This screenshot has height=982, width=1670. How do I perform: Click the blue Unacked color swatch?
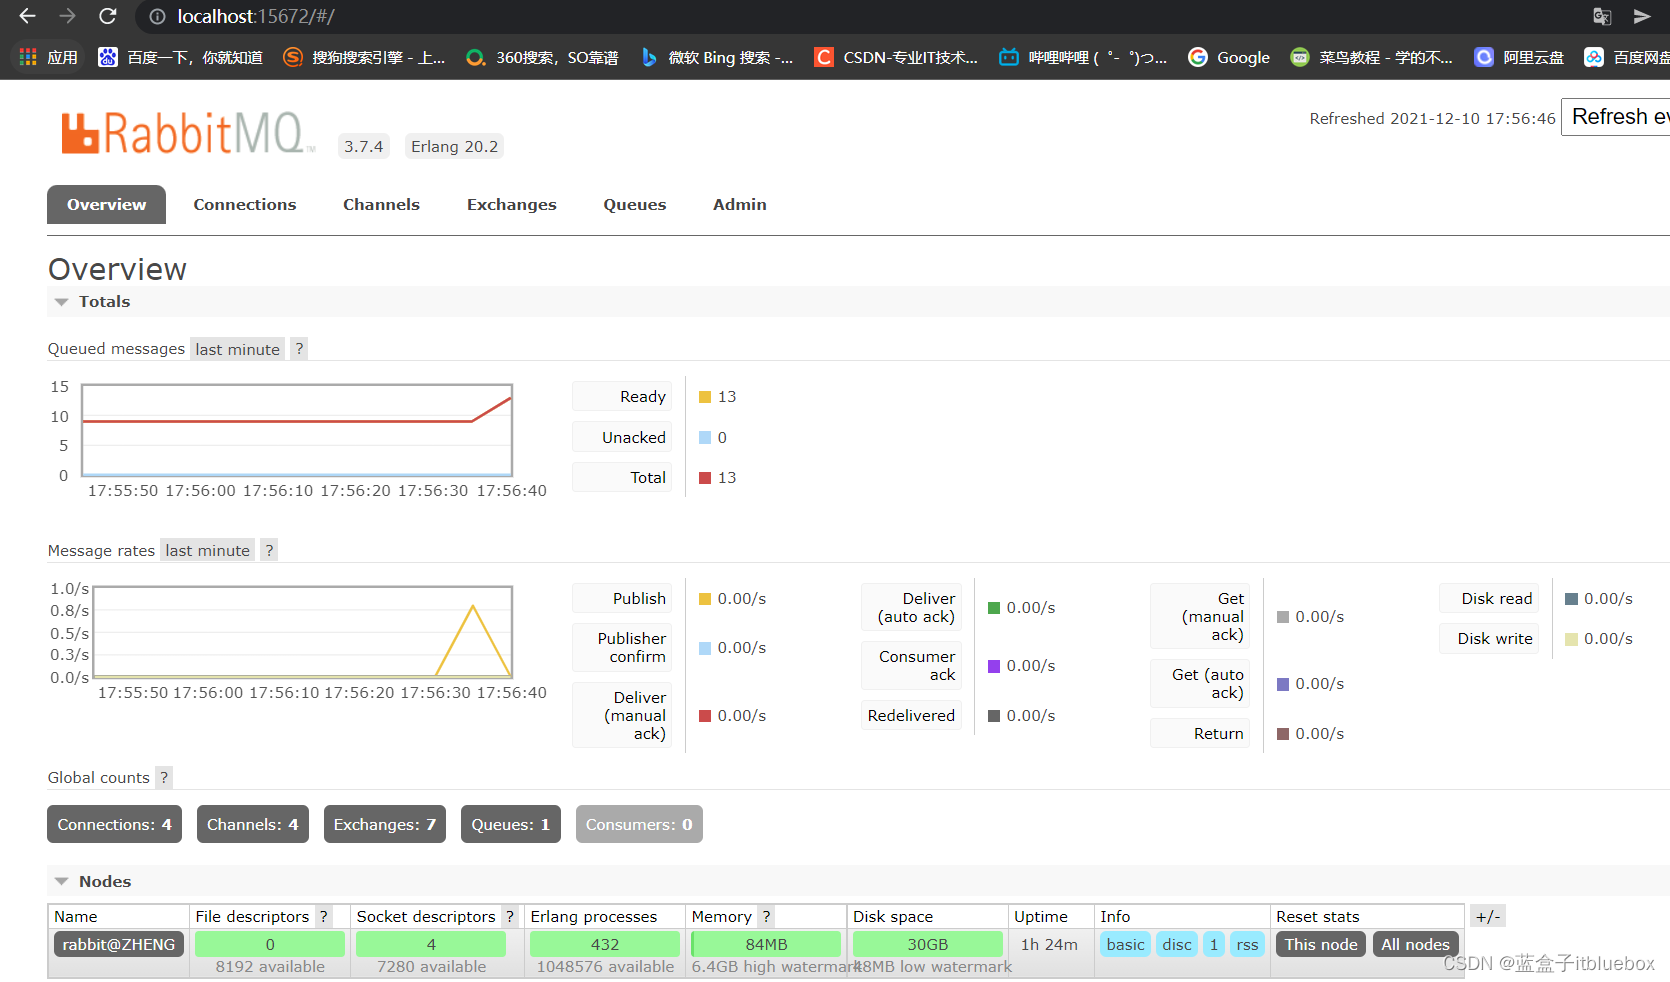705,437
